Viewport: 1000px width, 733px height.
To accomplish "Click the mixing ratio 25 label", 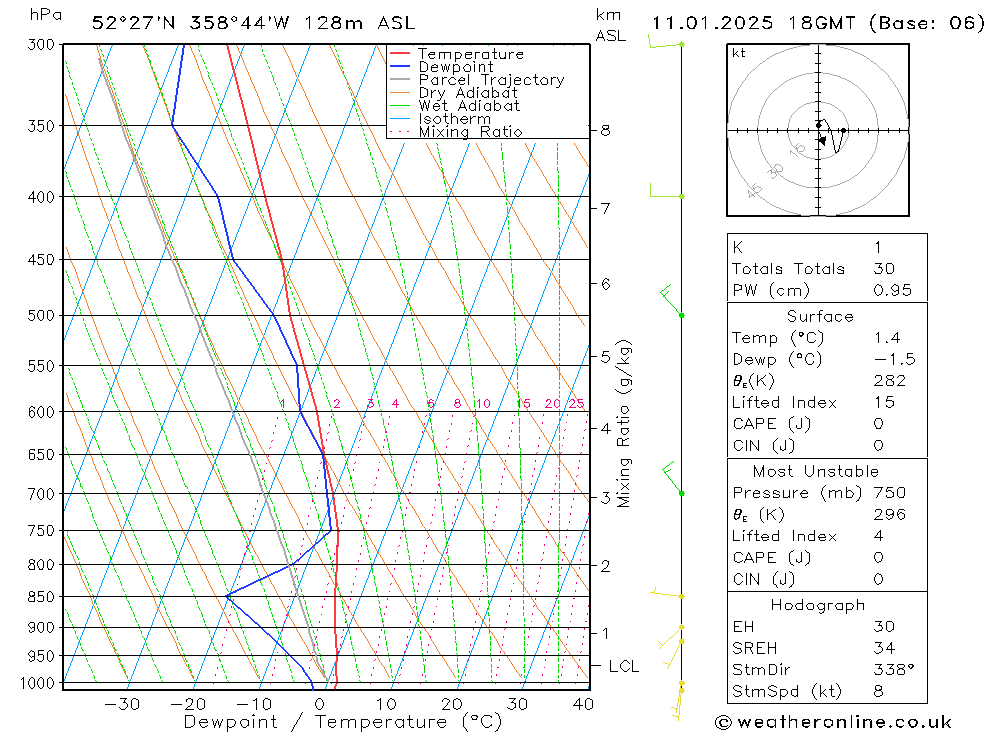I will coord(577,403).
